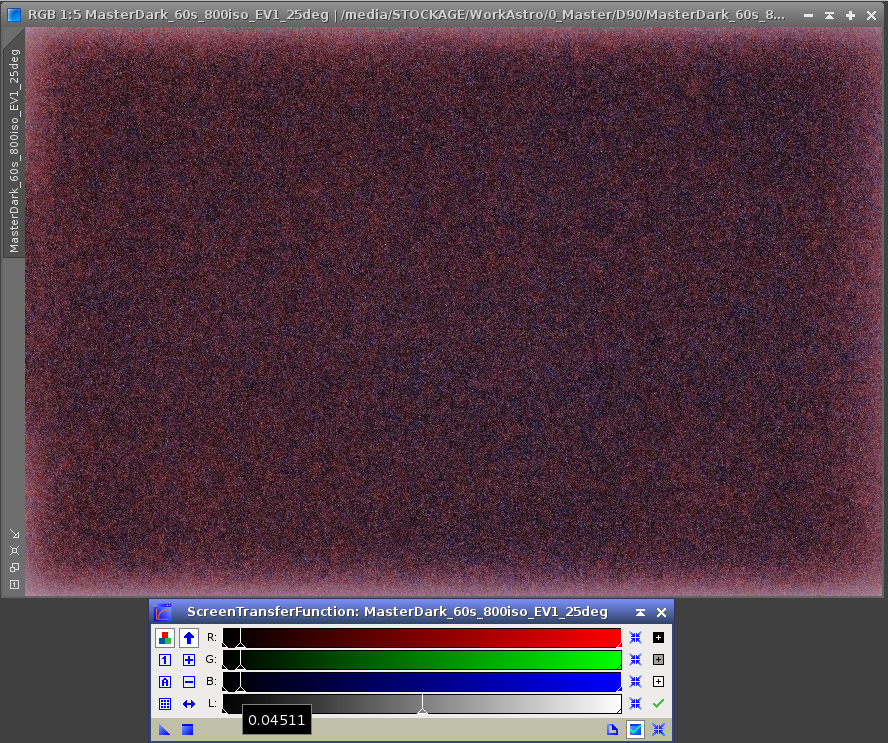Select the Edit STF mode arrow
888x743 pixels.
coord(188,637)
